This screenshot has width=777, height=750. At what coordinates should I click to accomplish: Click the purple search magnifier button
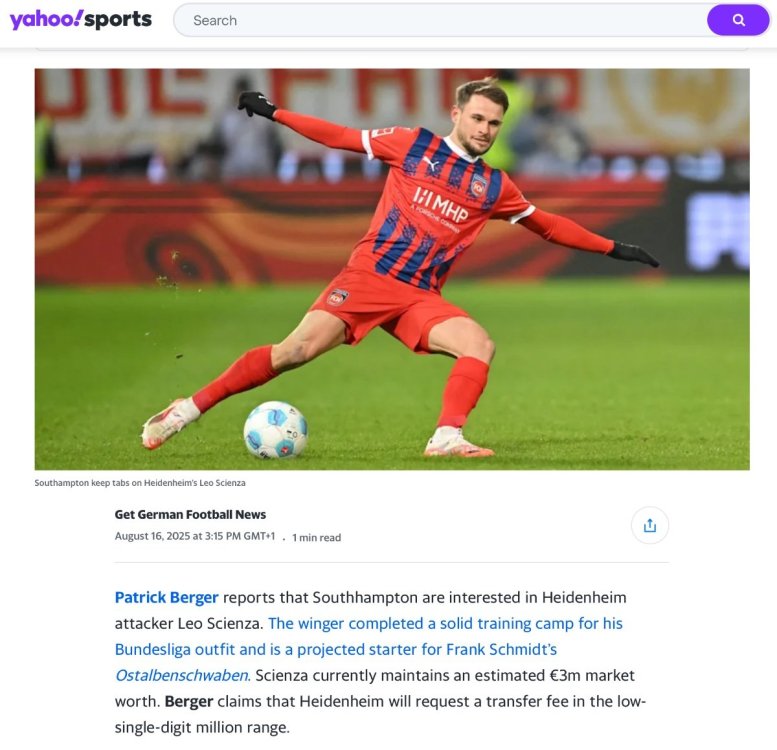point(738,20)
